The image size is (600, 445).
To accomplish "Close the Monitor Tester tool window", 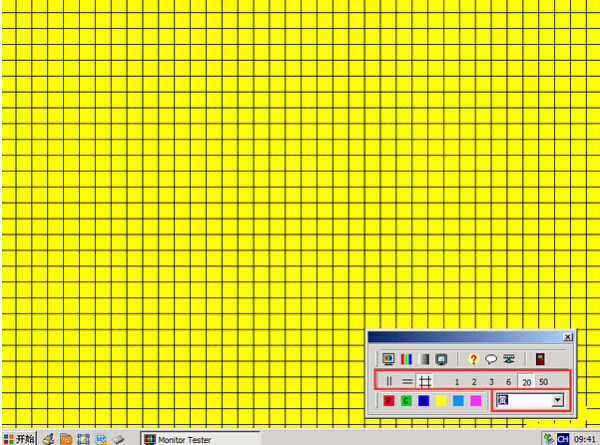I will coord(568,337).
